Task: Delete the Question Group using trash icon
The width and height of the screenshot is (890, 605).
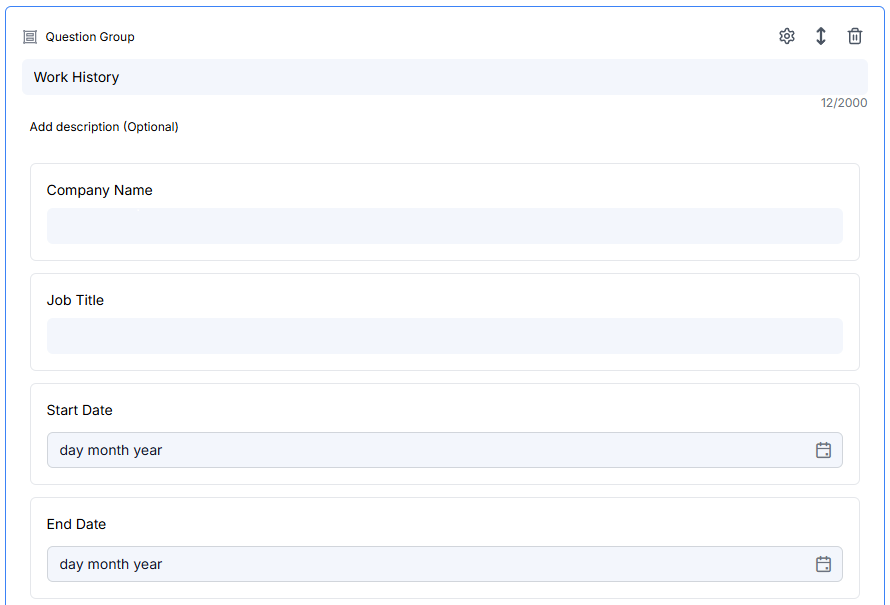Action: 855,35
